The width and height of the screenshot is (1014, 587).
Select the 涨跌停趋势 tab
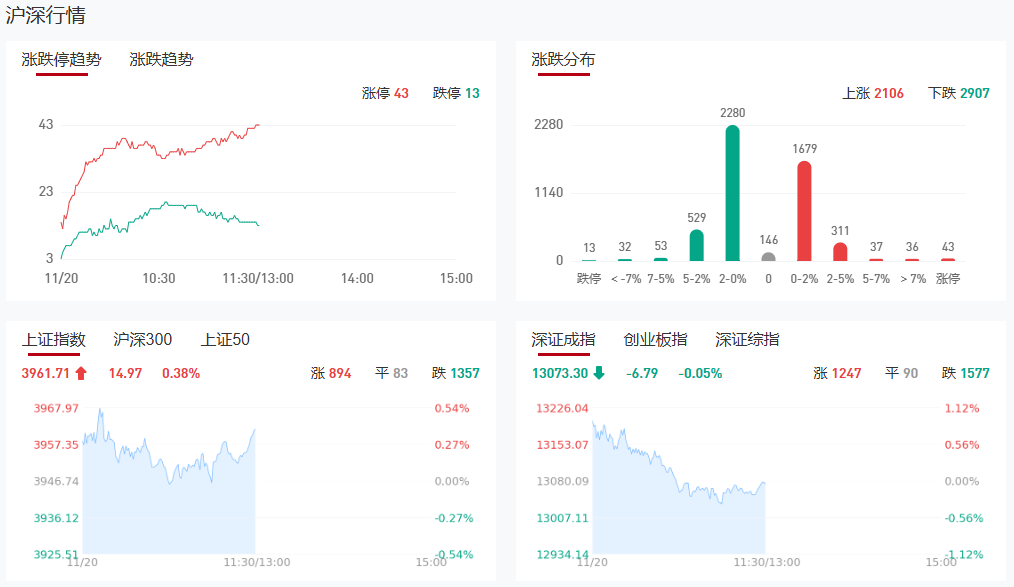click(62, 60)
